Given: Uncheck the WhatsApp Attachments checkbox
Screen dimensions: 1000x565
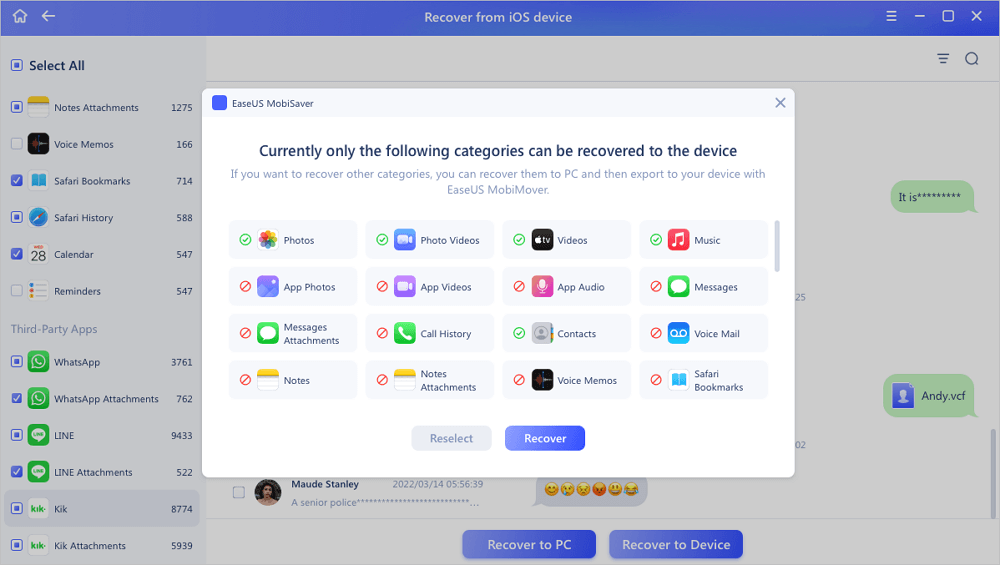Looking at the screenshot, I should (x=17, y=399).
